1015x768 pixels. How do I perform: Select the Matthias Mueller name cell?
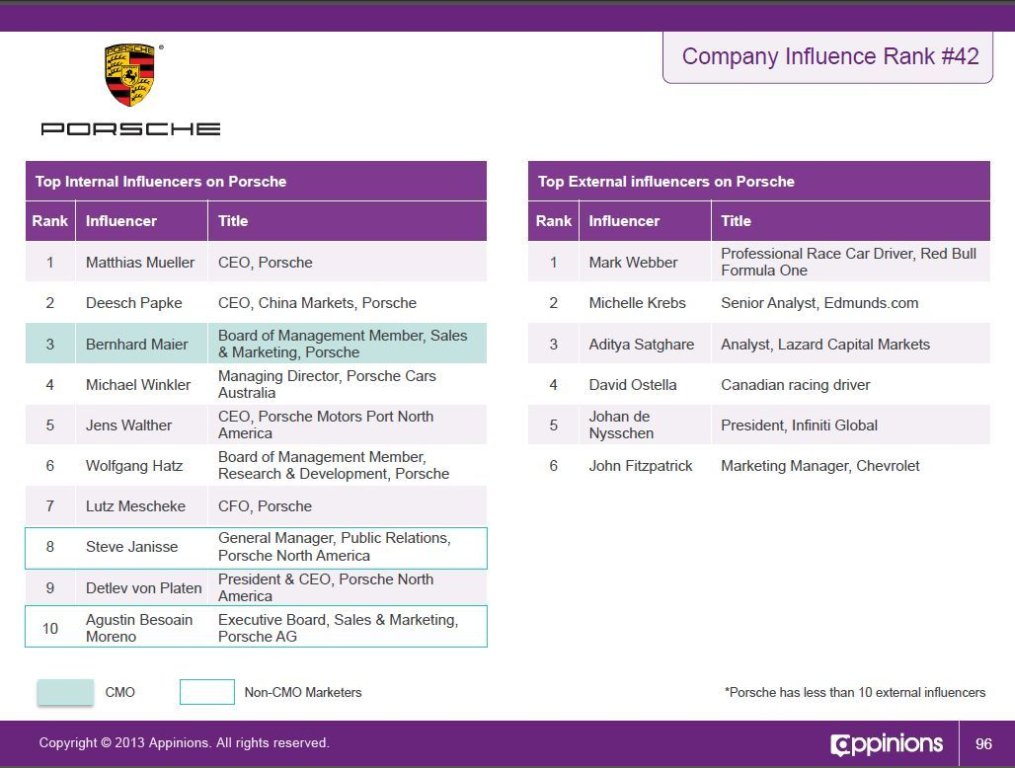coord(140,262)
